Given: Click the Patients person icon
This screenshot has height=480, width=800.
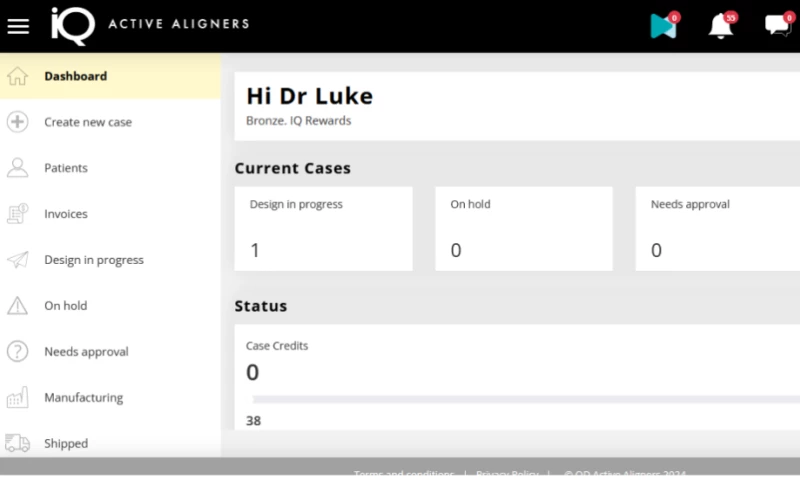Looking at the screenshot, I should click(17, 168).
